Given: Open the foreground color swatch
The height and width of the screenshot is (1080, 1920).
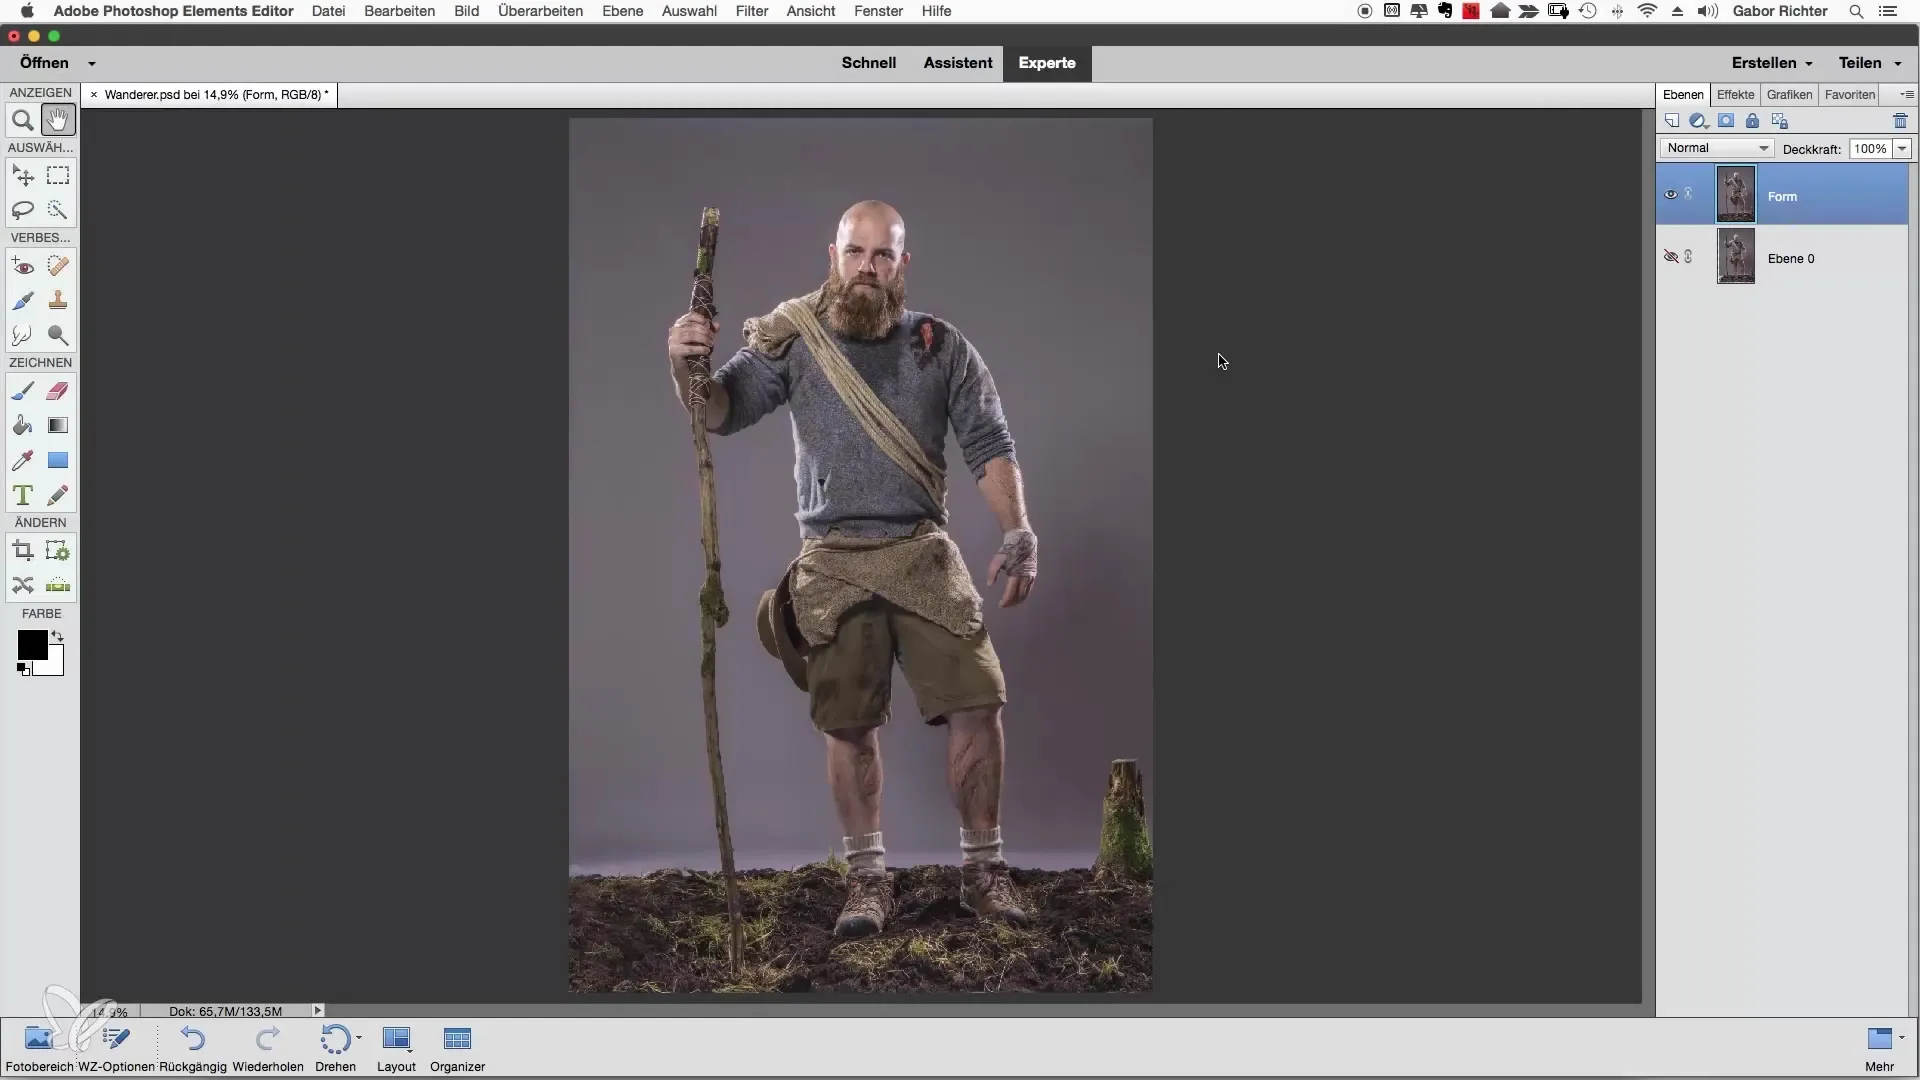Looking at the screenshot, I should coord(31,644).
